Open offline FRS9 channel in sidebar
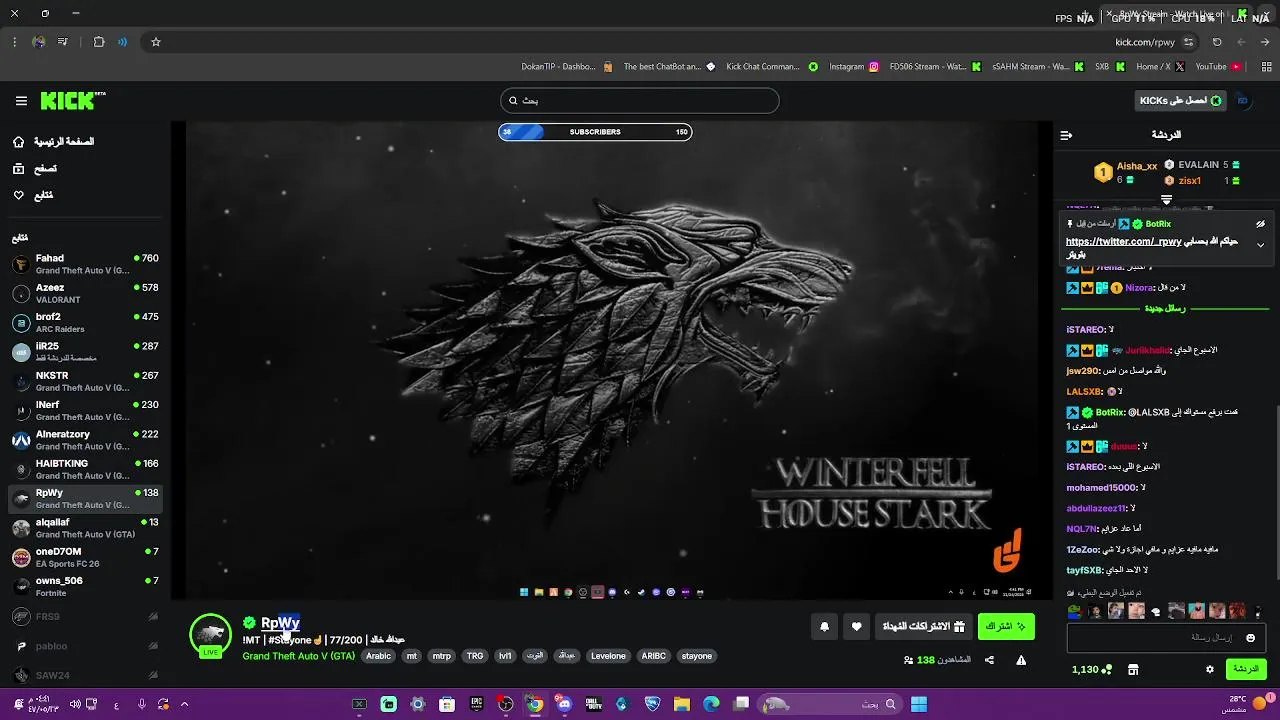1280x720 pixels. [x=85, y=617]
